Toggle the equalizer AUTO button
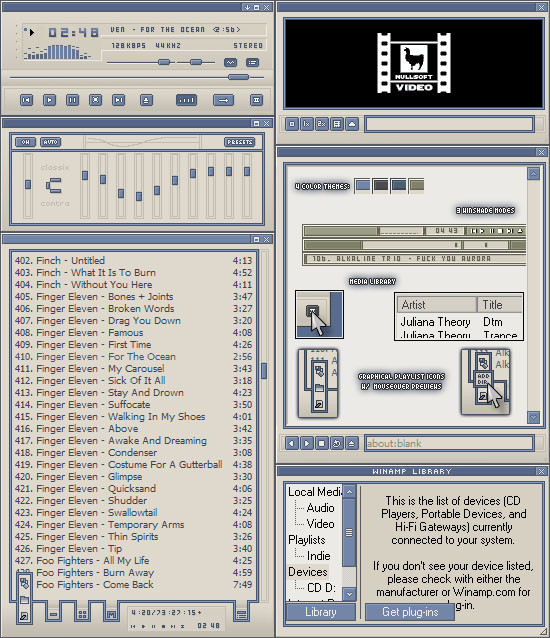 point(50,142)
